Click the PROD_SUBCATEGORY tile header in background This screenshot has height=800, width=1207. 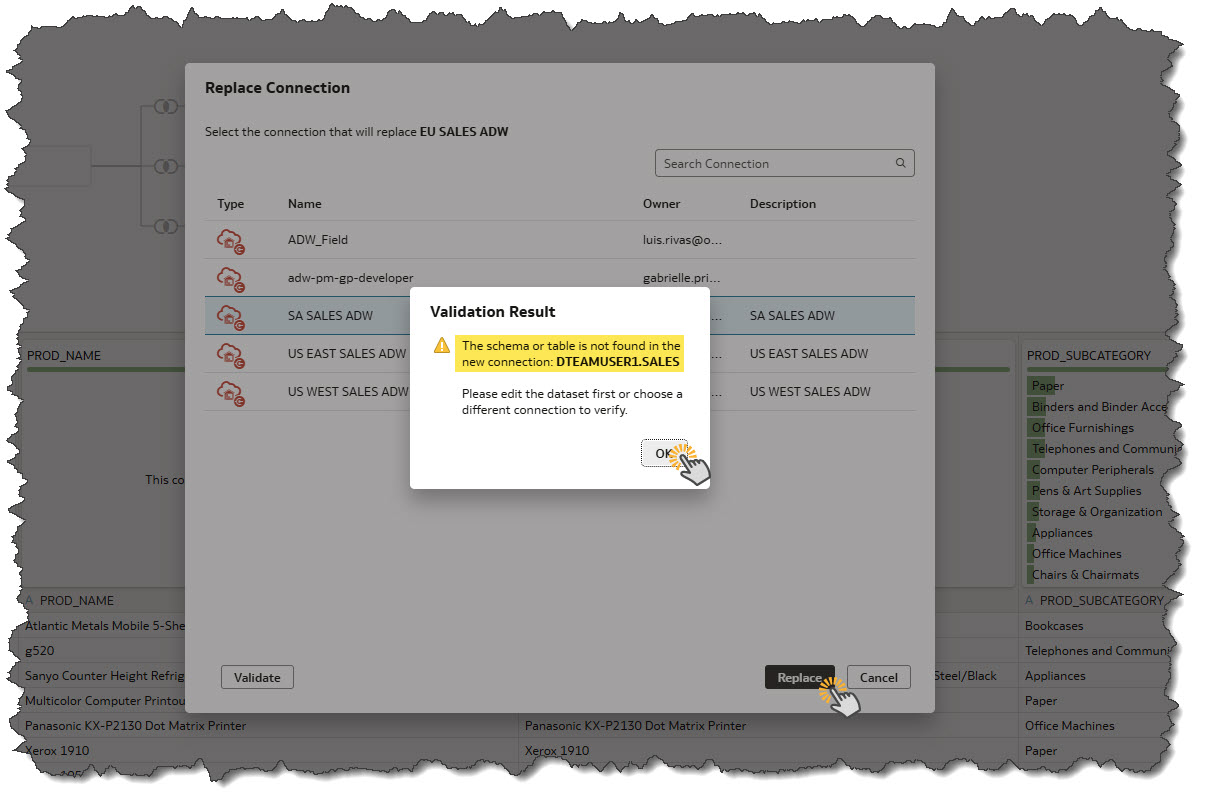pos(1089,355)
